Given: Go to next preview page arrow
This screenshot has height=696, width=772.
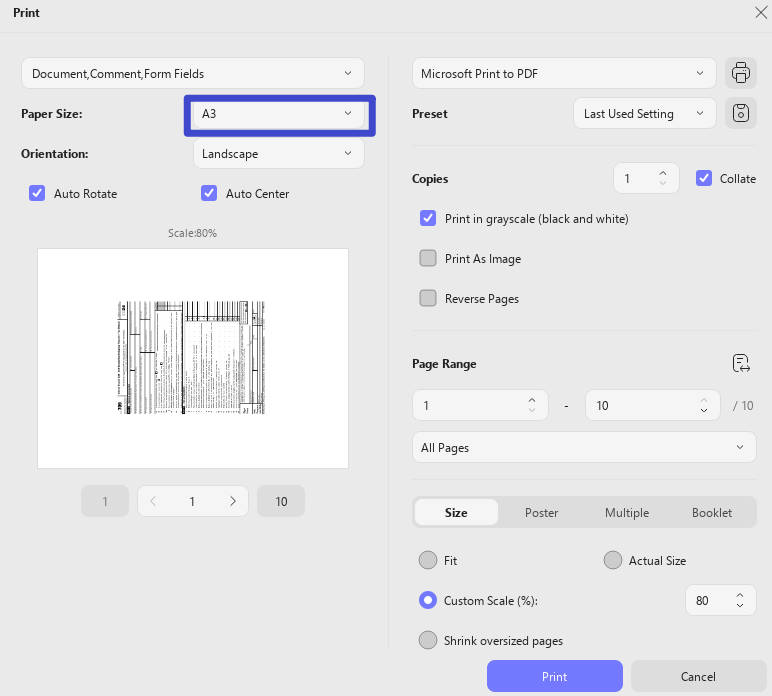Looking at the screenshot, I should coord(233,501).
